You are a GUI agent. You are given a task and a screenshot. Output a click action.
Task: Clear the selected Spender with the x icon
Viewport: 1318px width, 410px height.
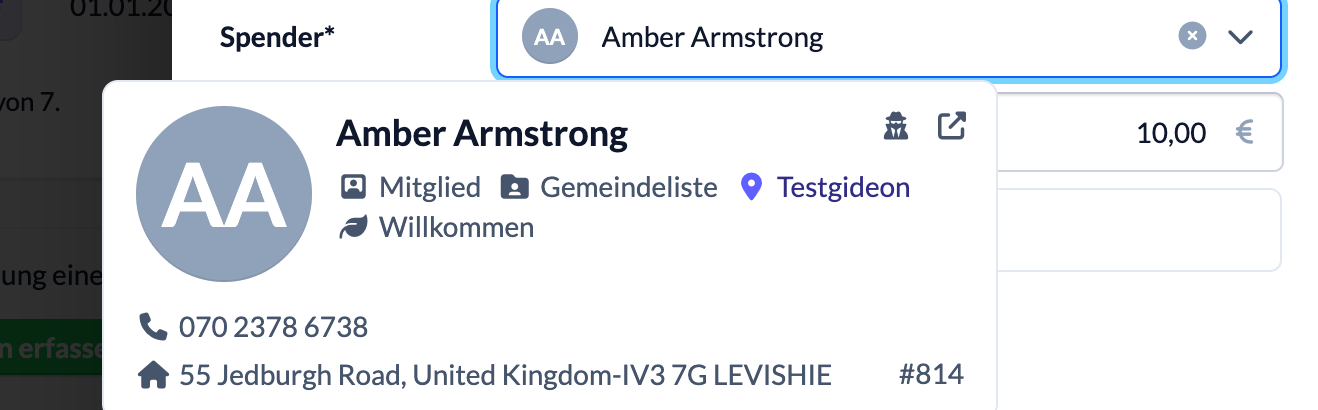click(x=1191, y=37)
